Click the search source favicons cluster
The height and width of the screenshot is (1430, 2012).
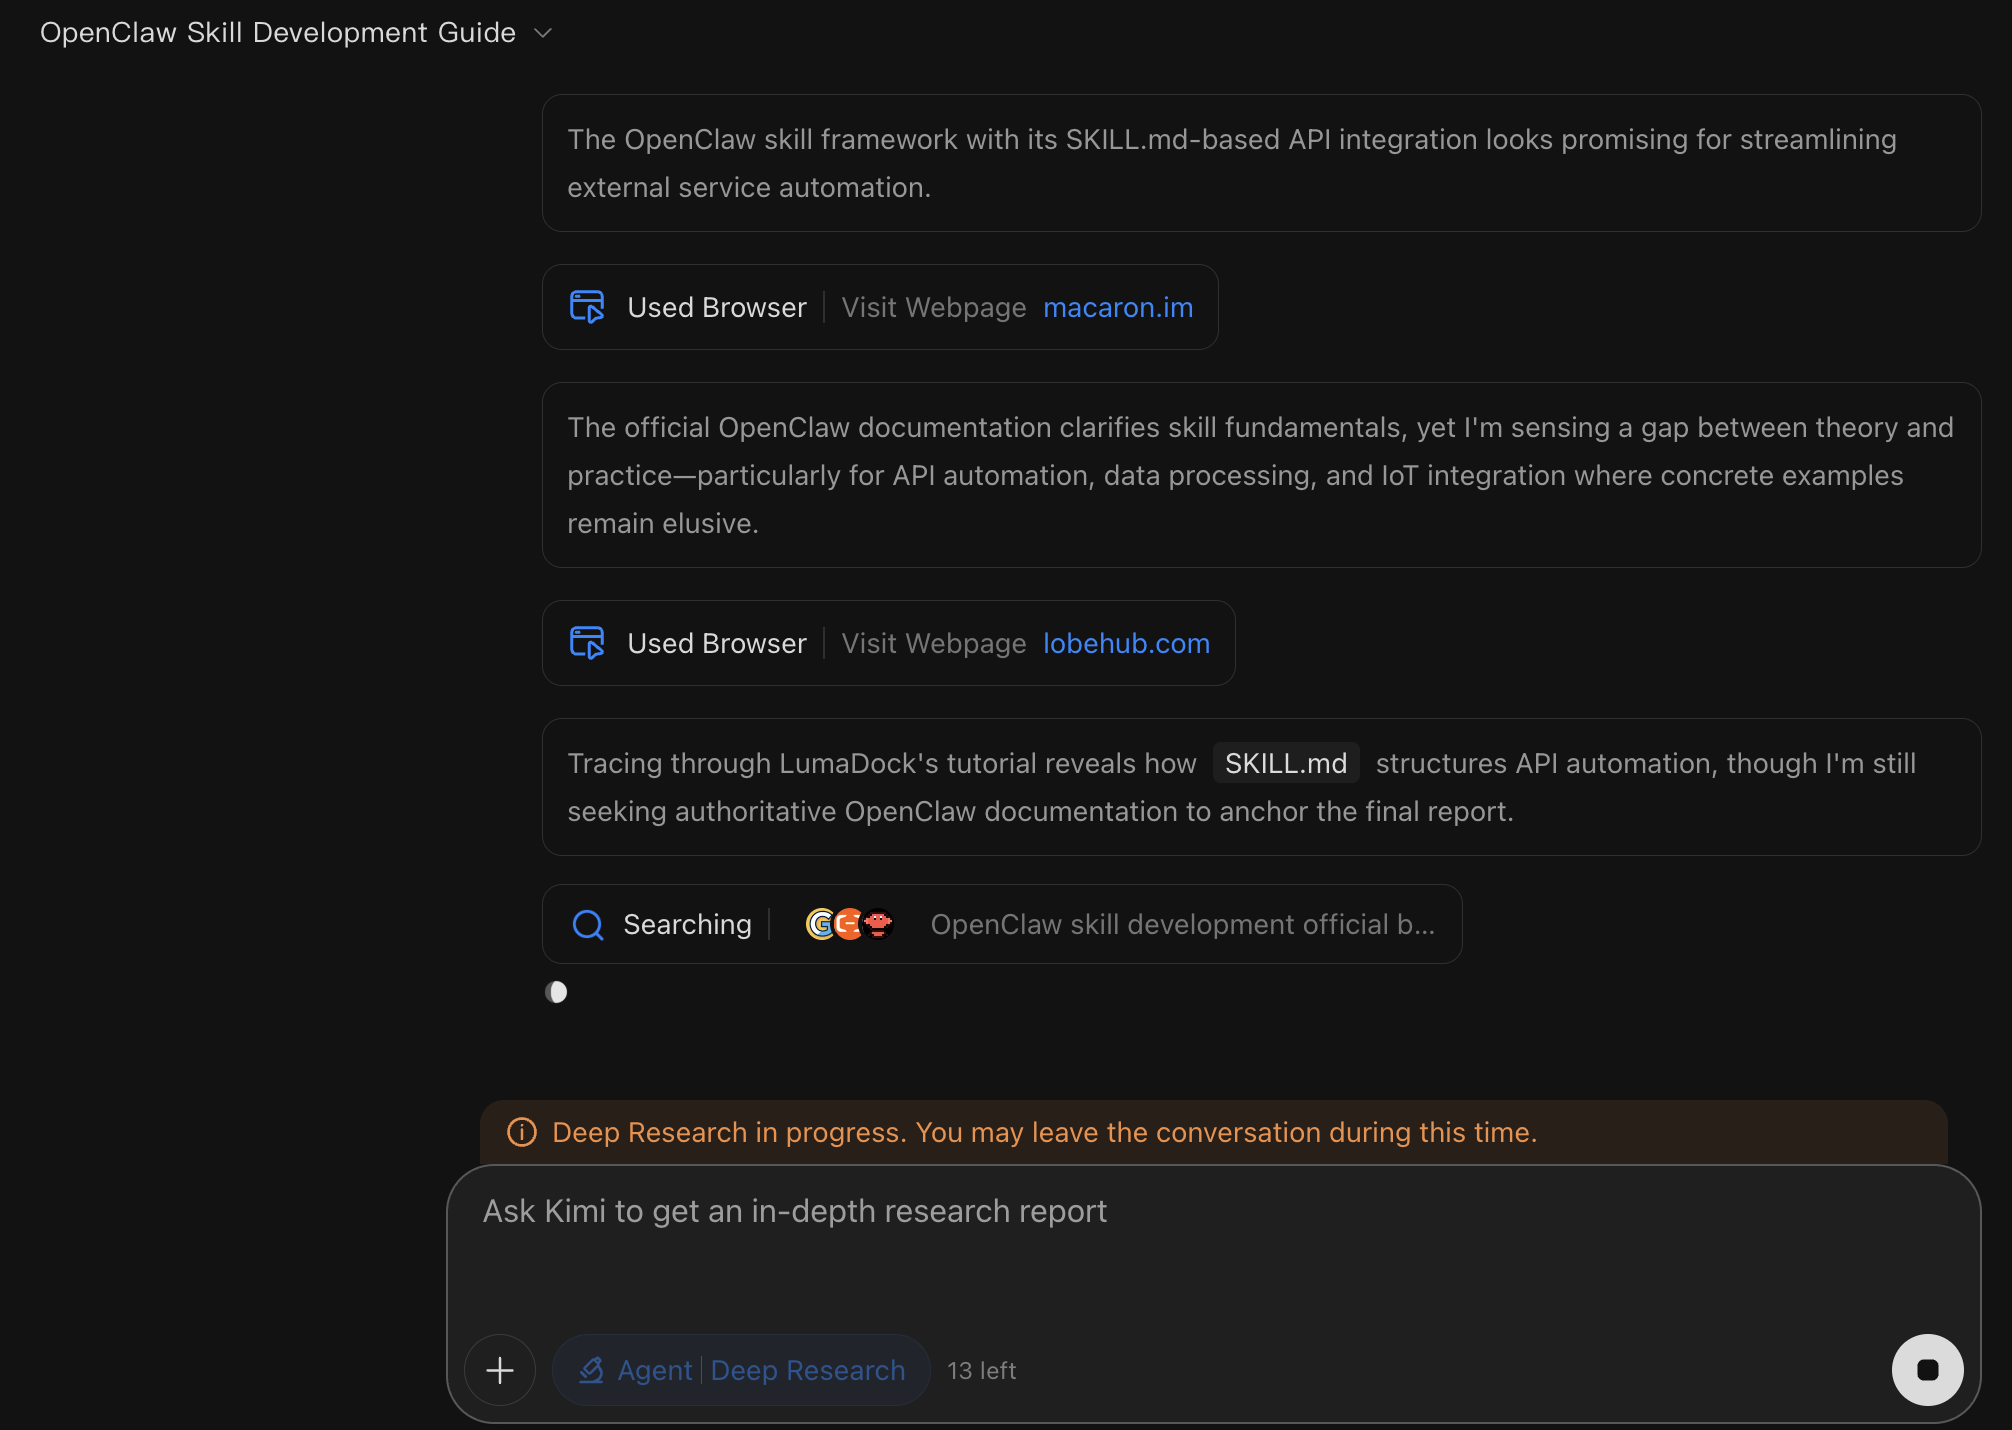[x=849, y=924]
